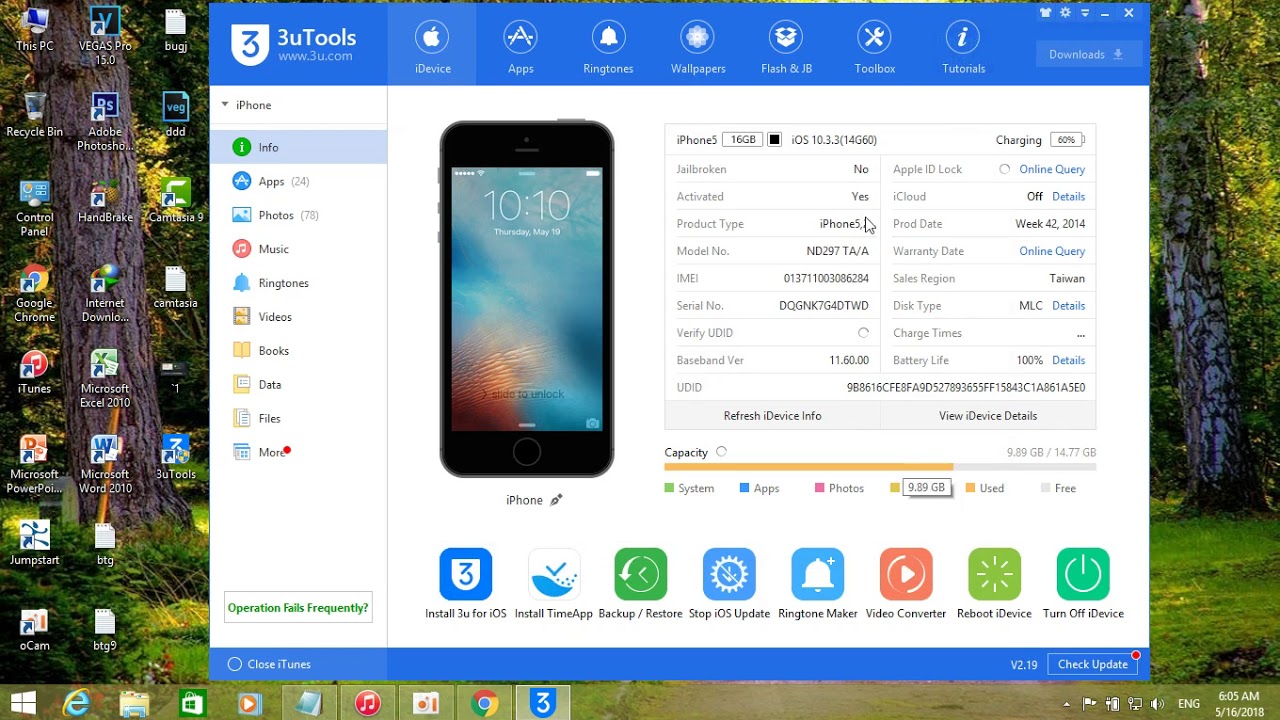Open Books in the sidebar

[x=298, y=351]
